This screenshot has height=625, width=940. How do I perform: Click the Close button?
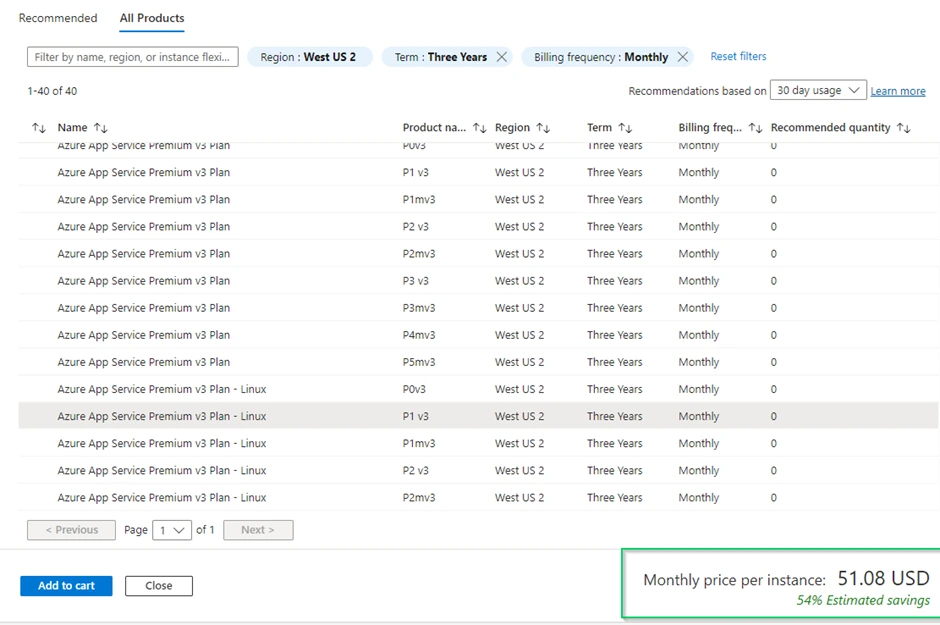[x=158, y=586]
